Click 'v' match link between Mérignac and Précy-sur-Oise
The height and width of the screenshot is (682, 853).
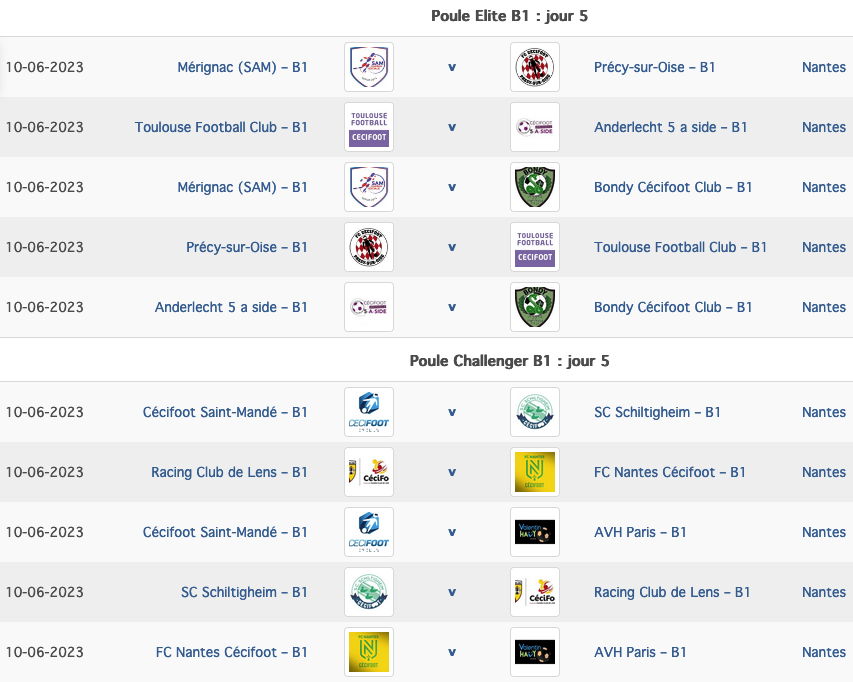(x=452, y=67)
